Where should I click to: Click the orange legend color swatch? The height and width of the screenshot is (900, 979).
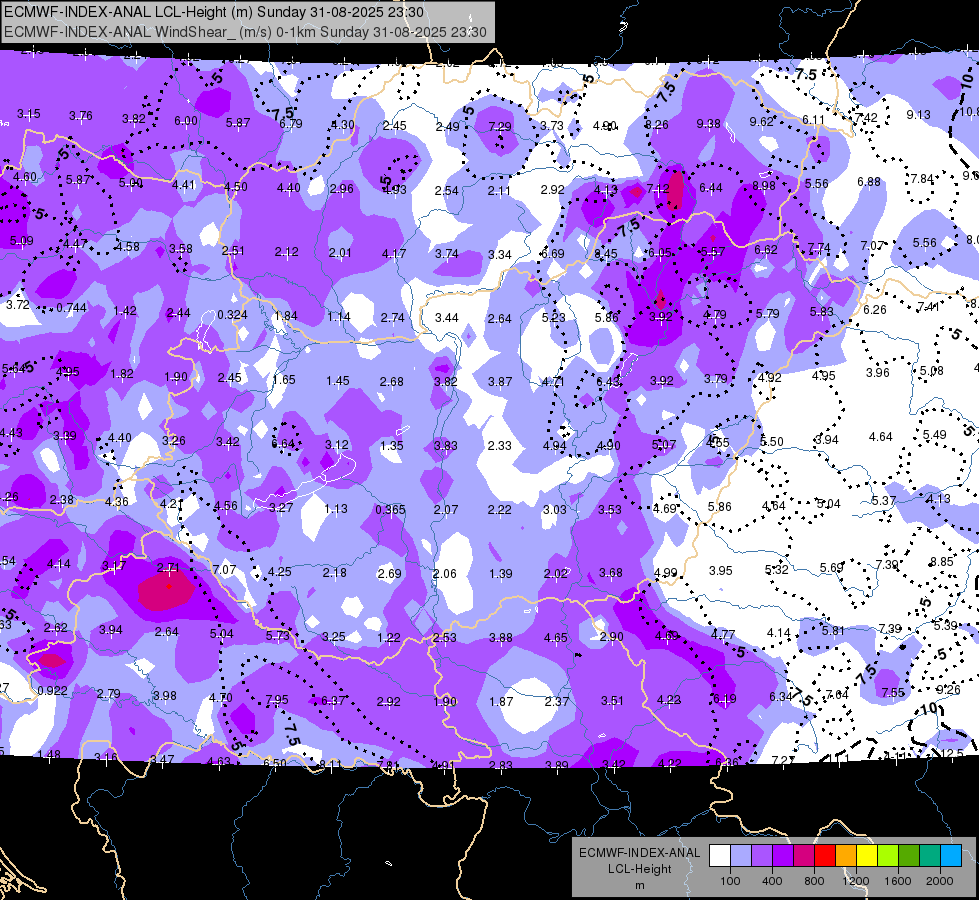[846, 856]
